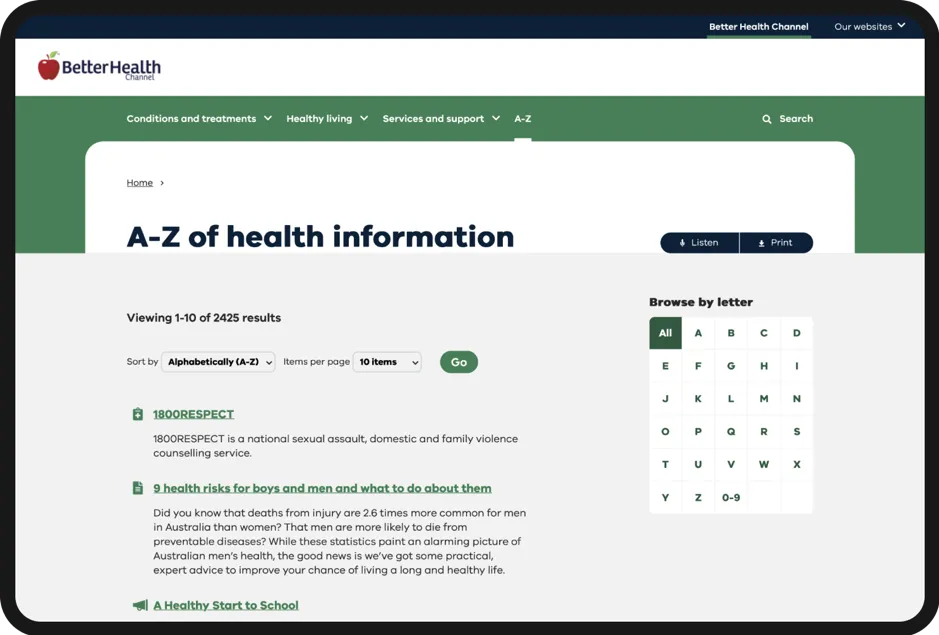Click the audio icon beside A Healthy Start to School
The height and width of the screenshot is (635, 939).
pos(139,604)
